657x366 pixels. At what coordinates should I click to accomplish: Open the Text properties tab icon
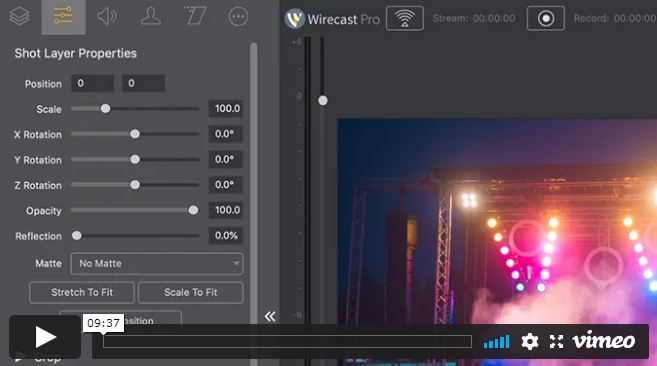(195, 17)
